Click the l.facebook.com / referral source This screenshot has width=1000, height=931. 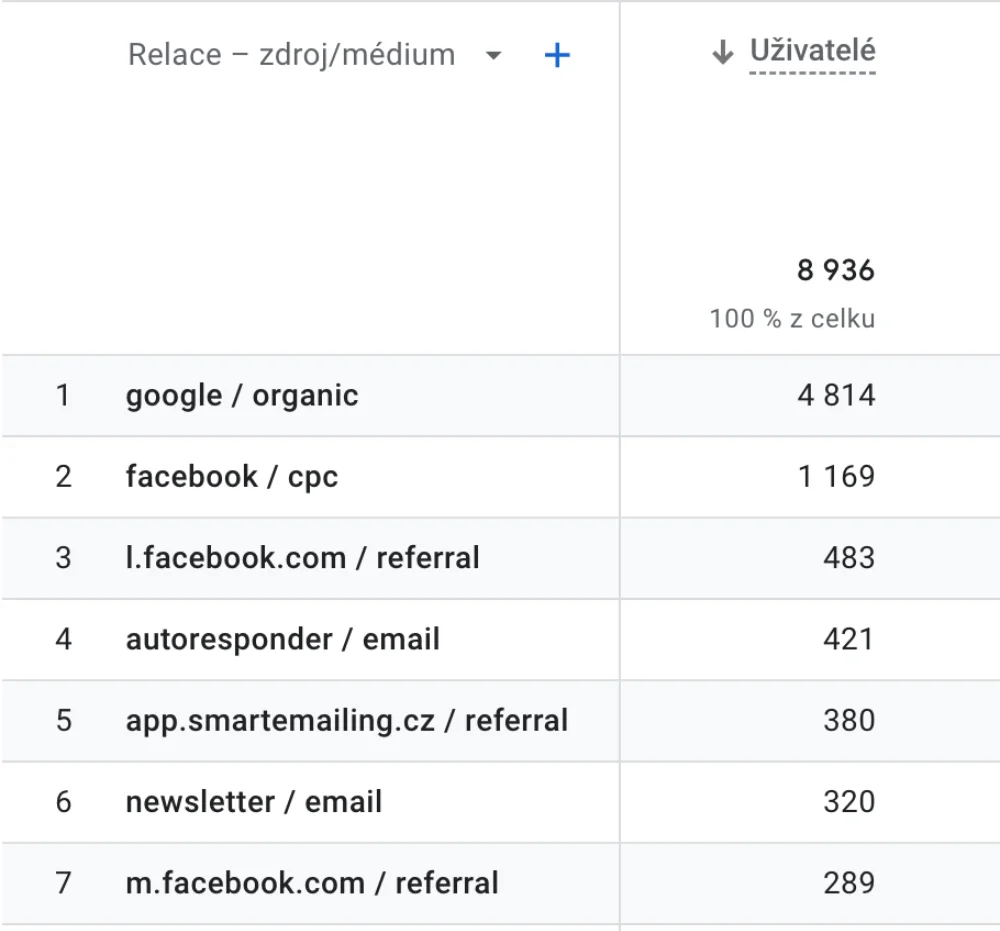coord(302,558)
